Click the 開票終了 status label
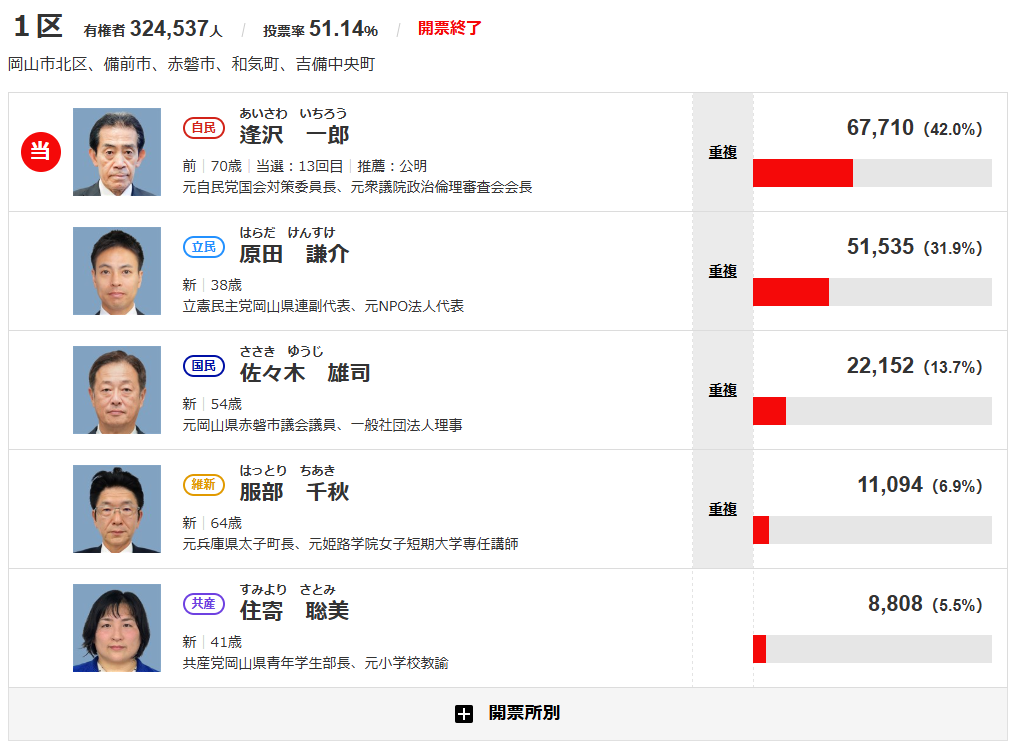Viewport: 1013px width, 750px height. 450,28
